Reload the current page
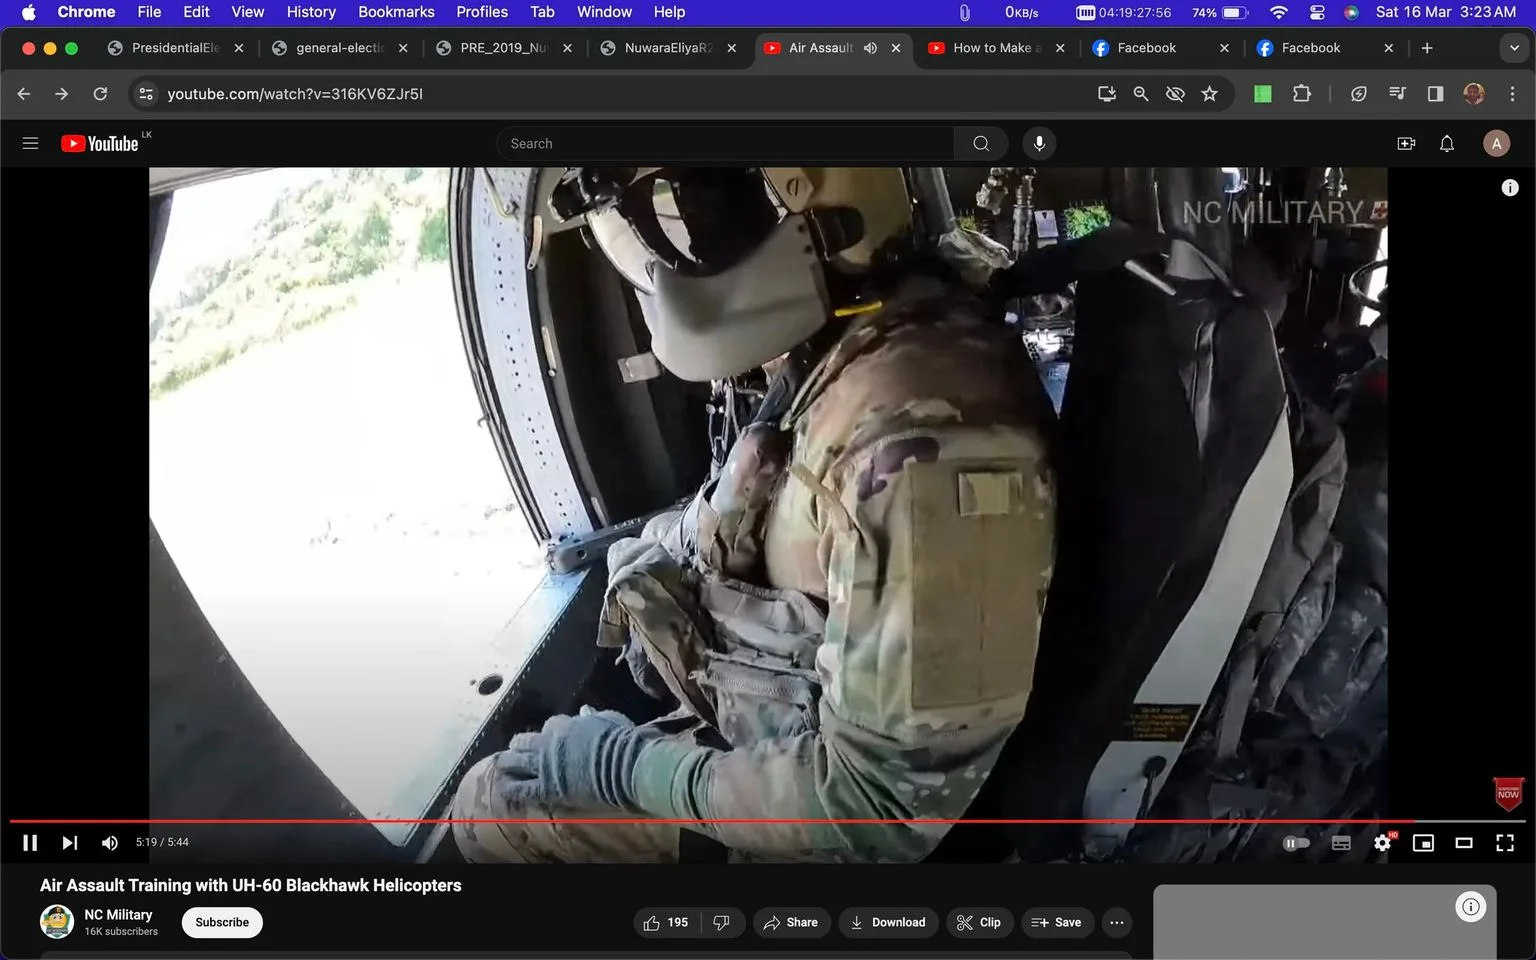 click(100, 93)
